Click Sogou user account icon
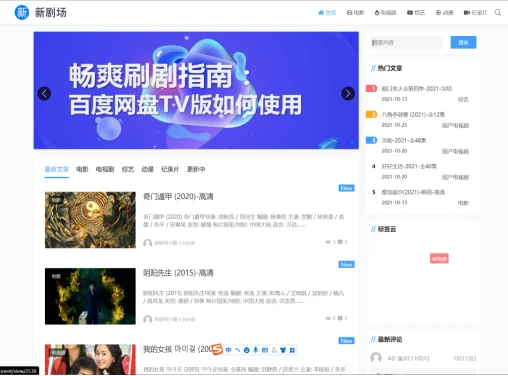This screenshot has height=376, width=508. tap(274, 350)
